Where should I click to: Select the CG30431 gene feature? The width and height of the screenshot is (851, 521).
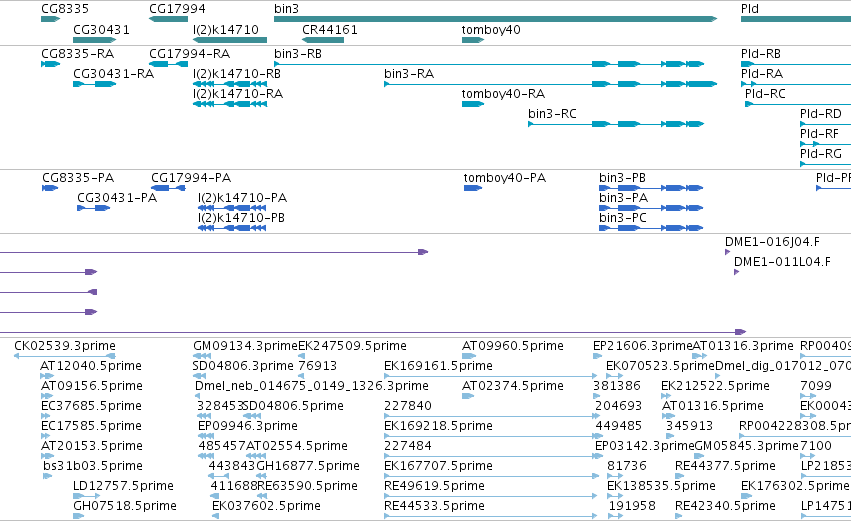point(94,40)
